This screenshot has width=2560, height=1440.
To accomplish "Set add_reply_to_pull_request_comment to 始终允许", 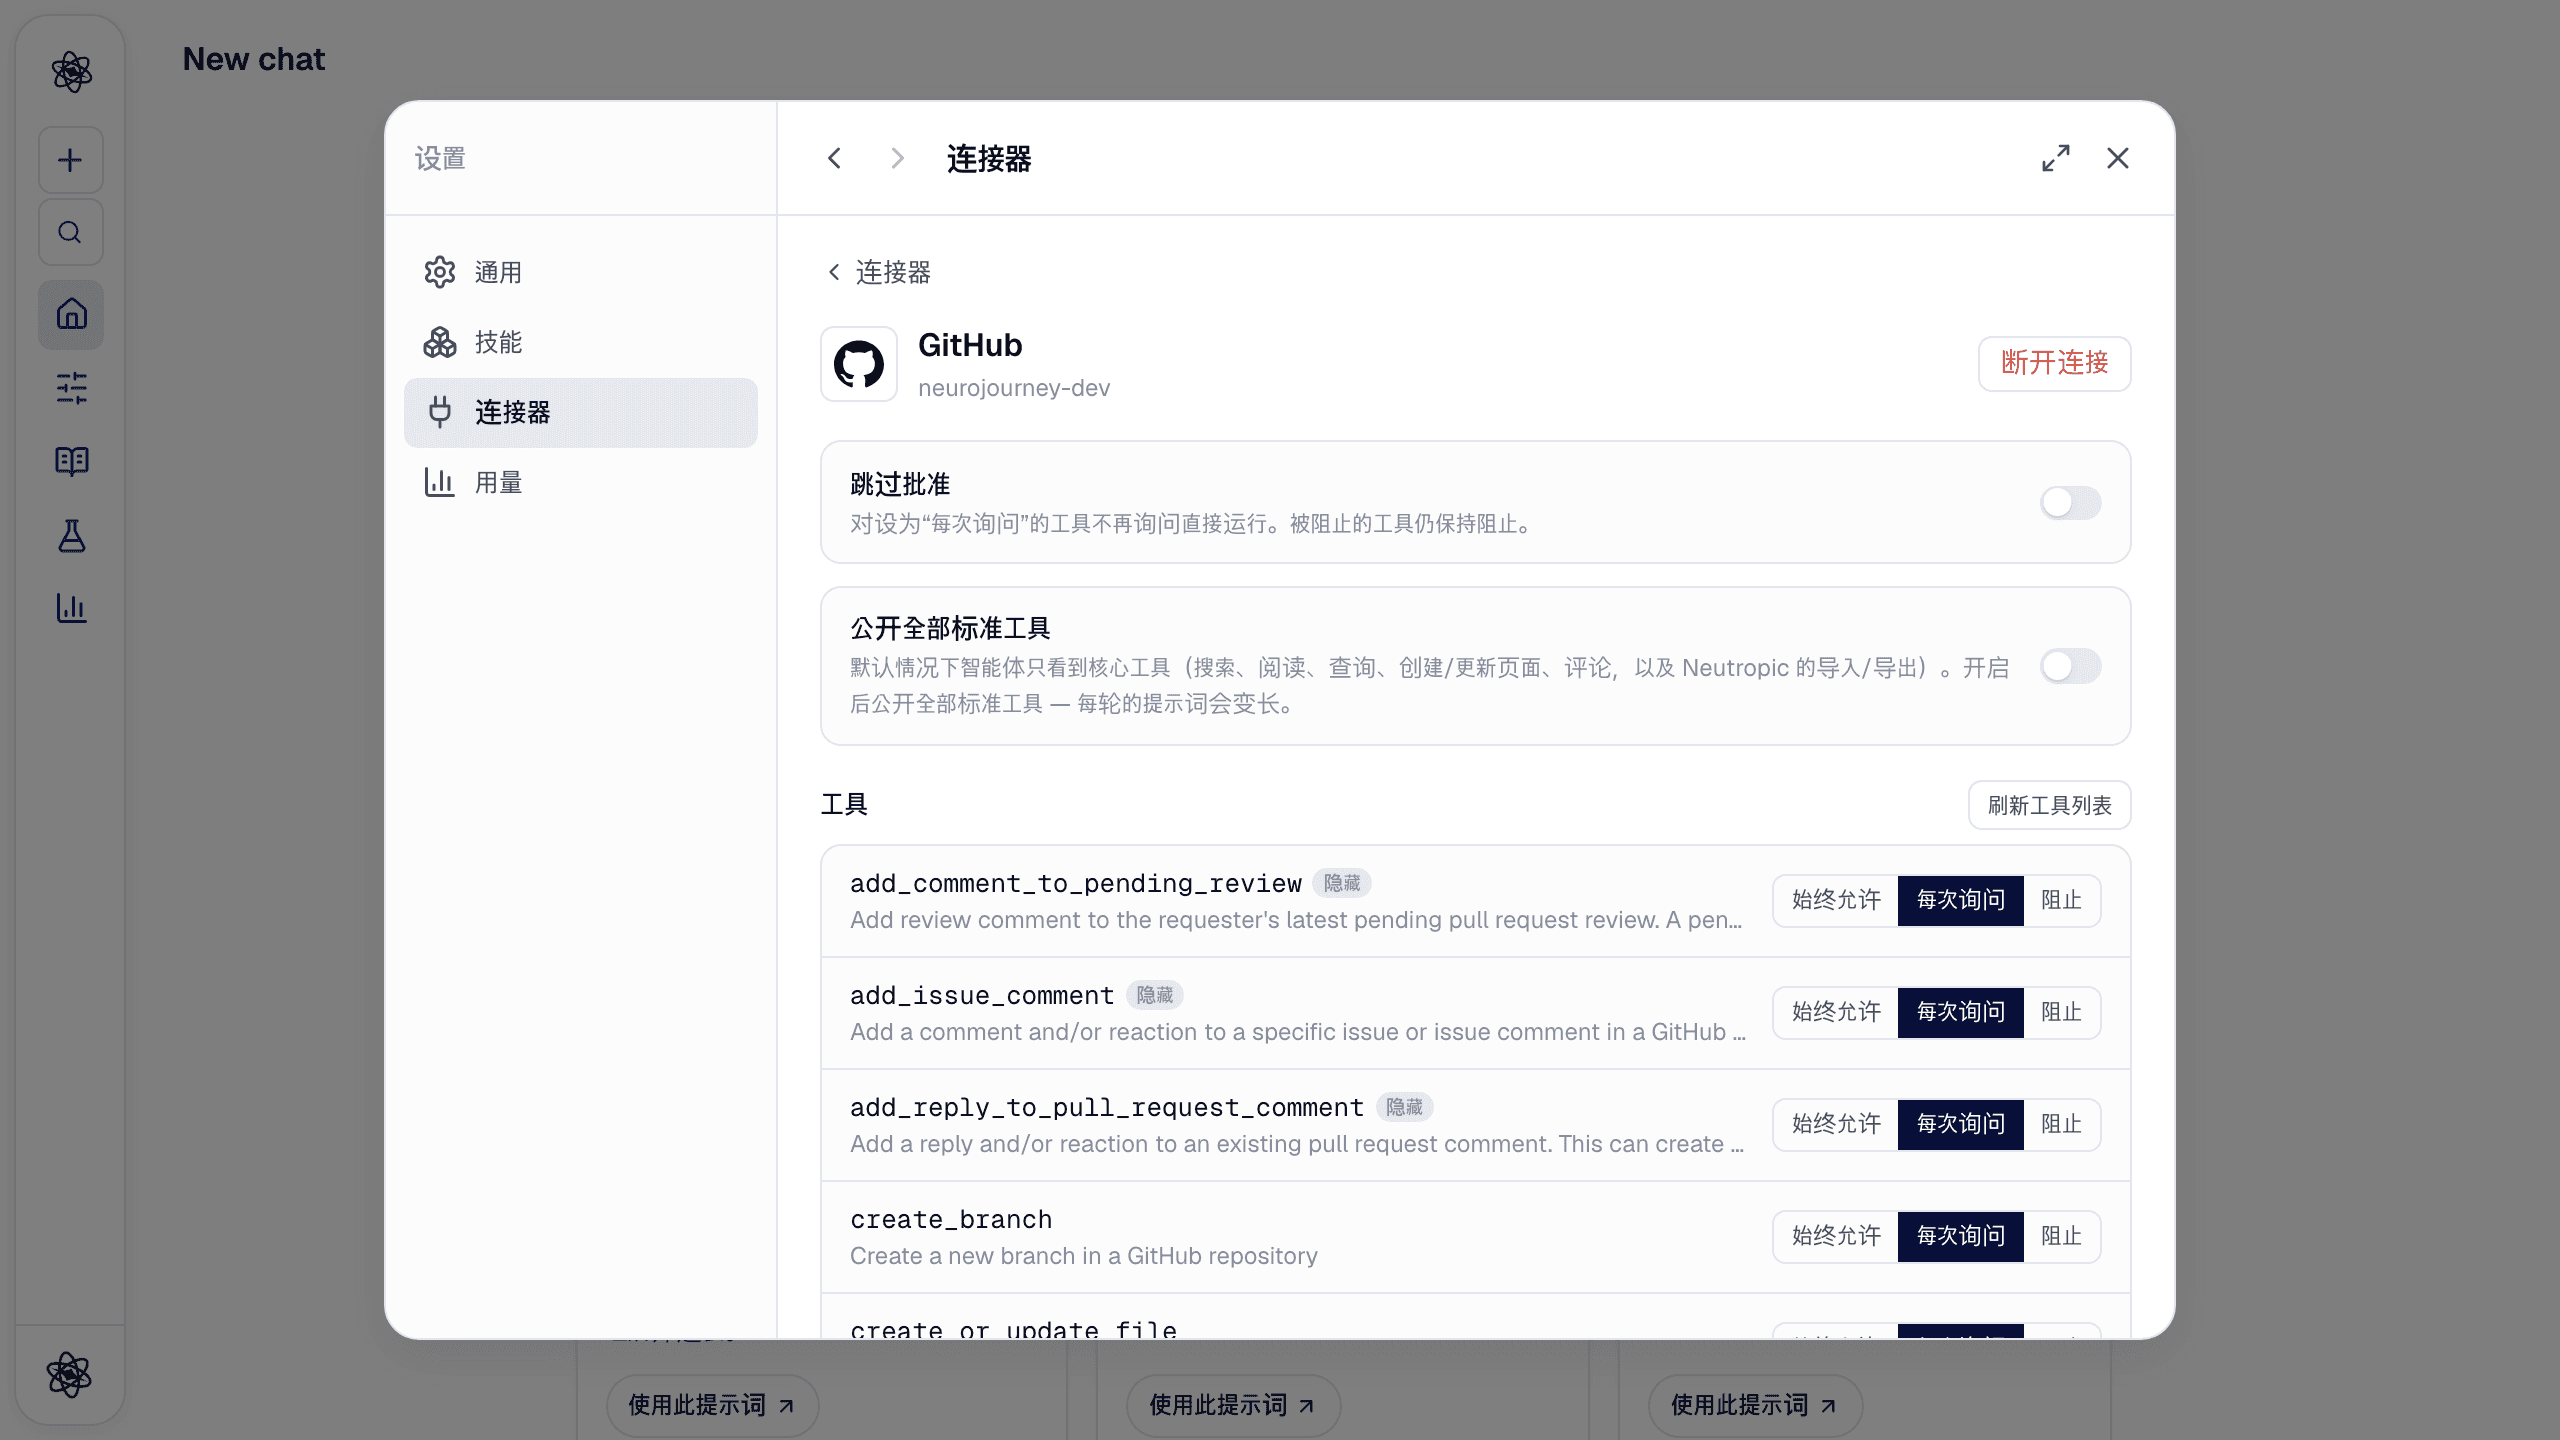I will [x=1836, y=1125].
